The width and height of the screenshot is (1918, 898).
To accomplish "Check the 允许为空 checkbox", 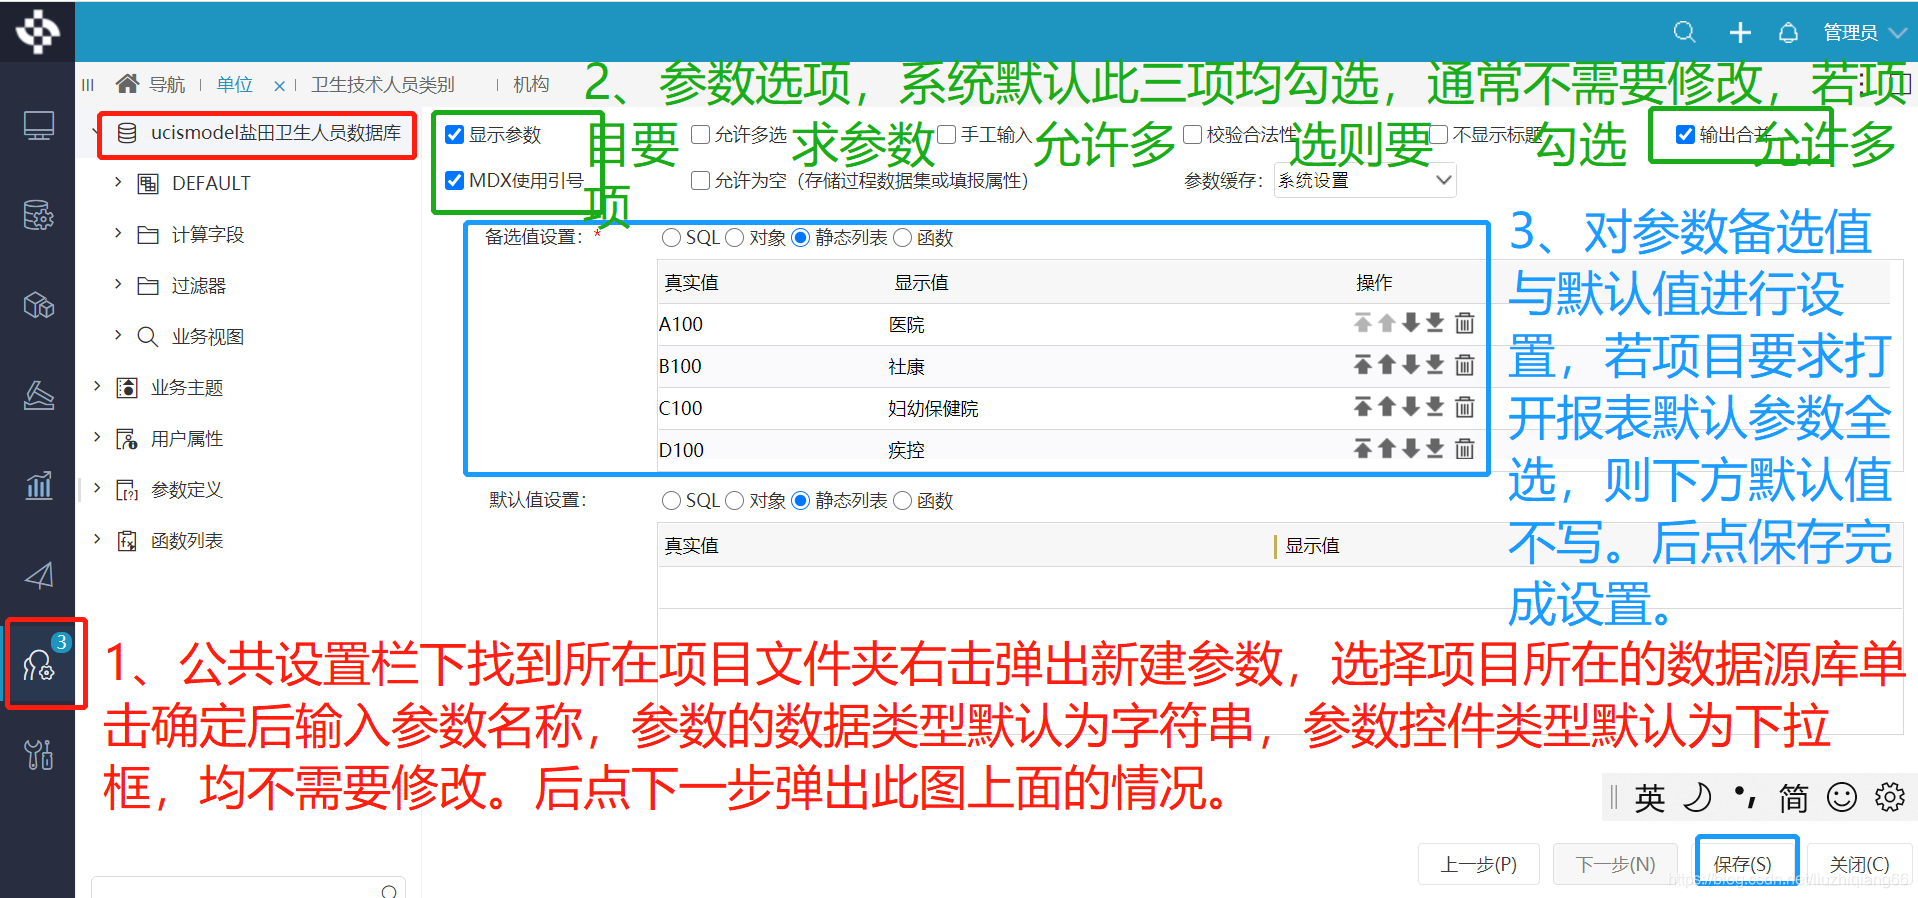I will coord(701,180).
